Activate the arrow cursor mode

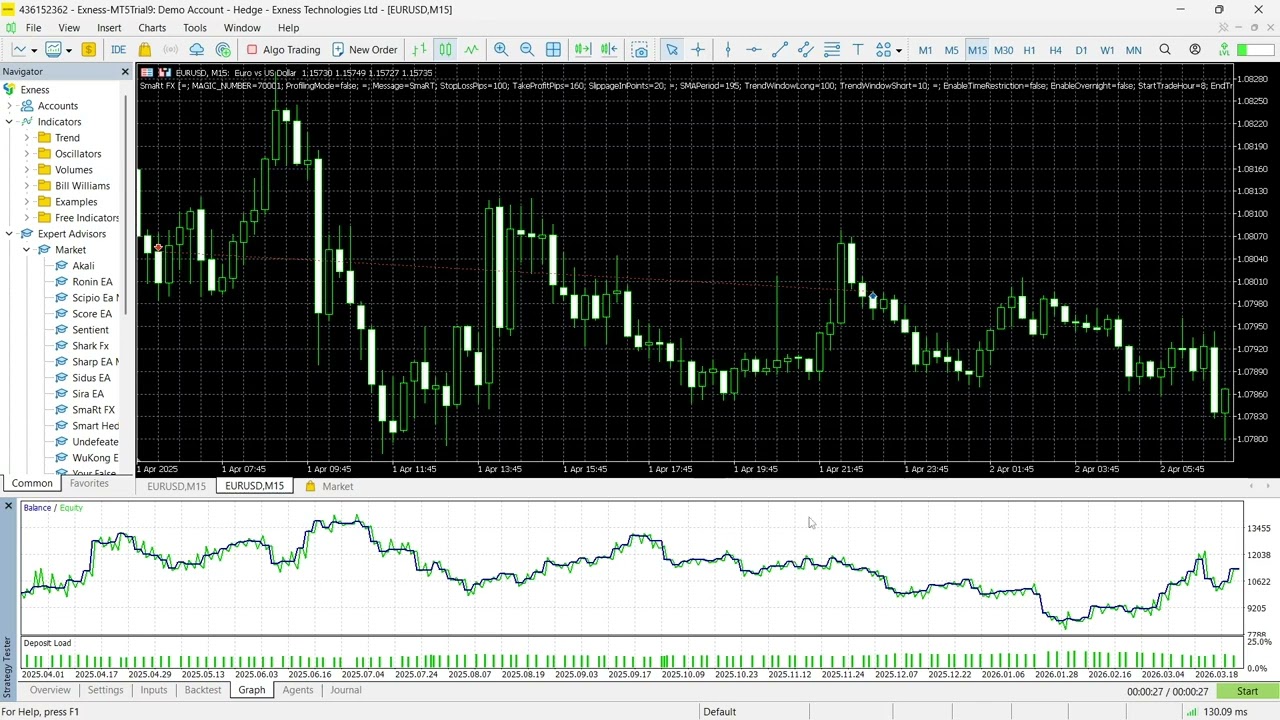[x=672, y=50]
